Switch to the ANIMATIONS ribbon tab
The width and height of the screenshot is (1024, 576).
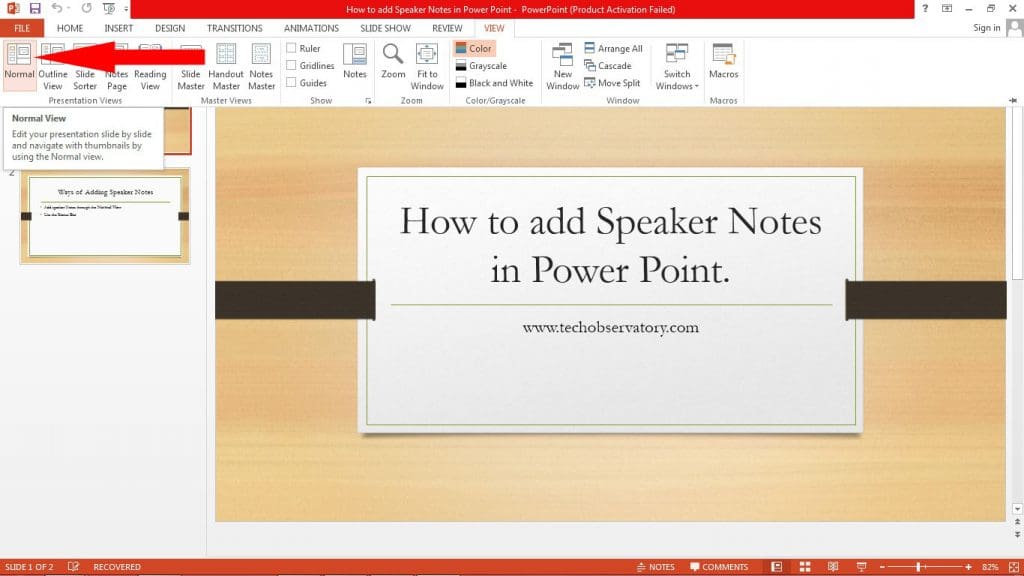[x=310, y=28]
